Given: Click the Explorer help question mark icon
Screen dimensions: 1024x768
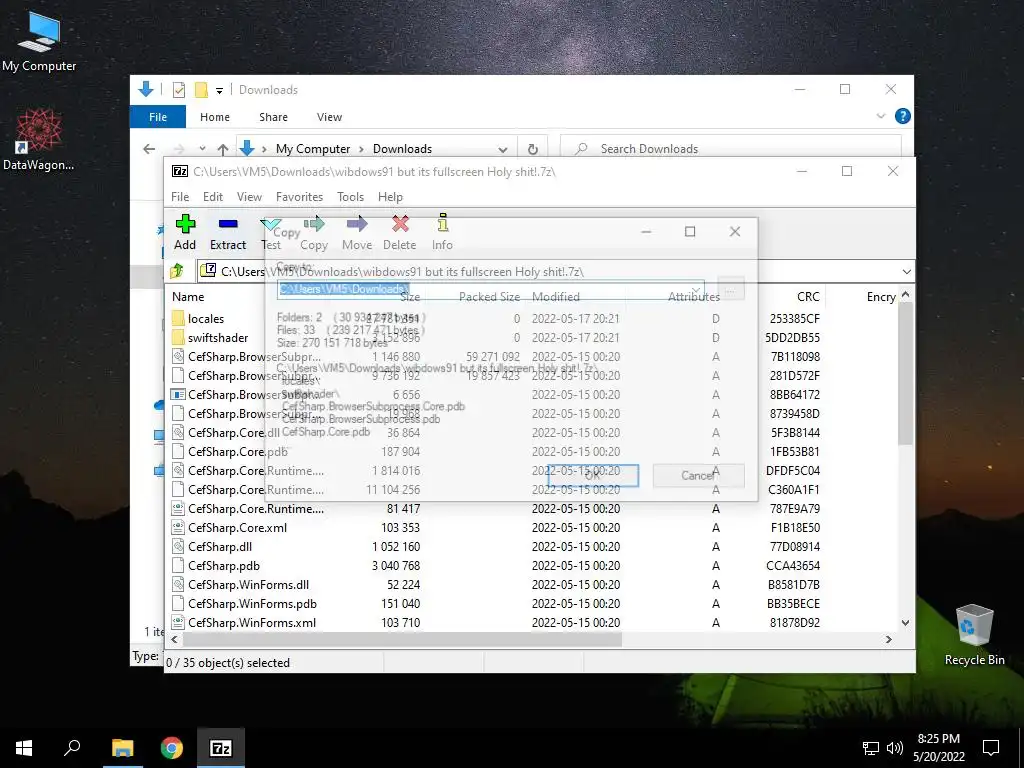Looking at the screenshot, I should tap(903, 116).
